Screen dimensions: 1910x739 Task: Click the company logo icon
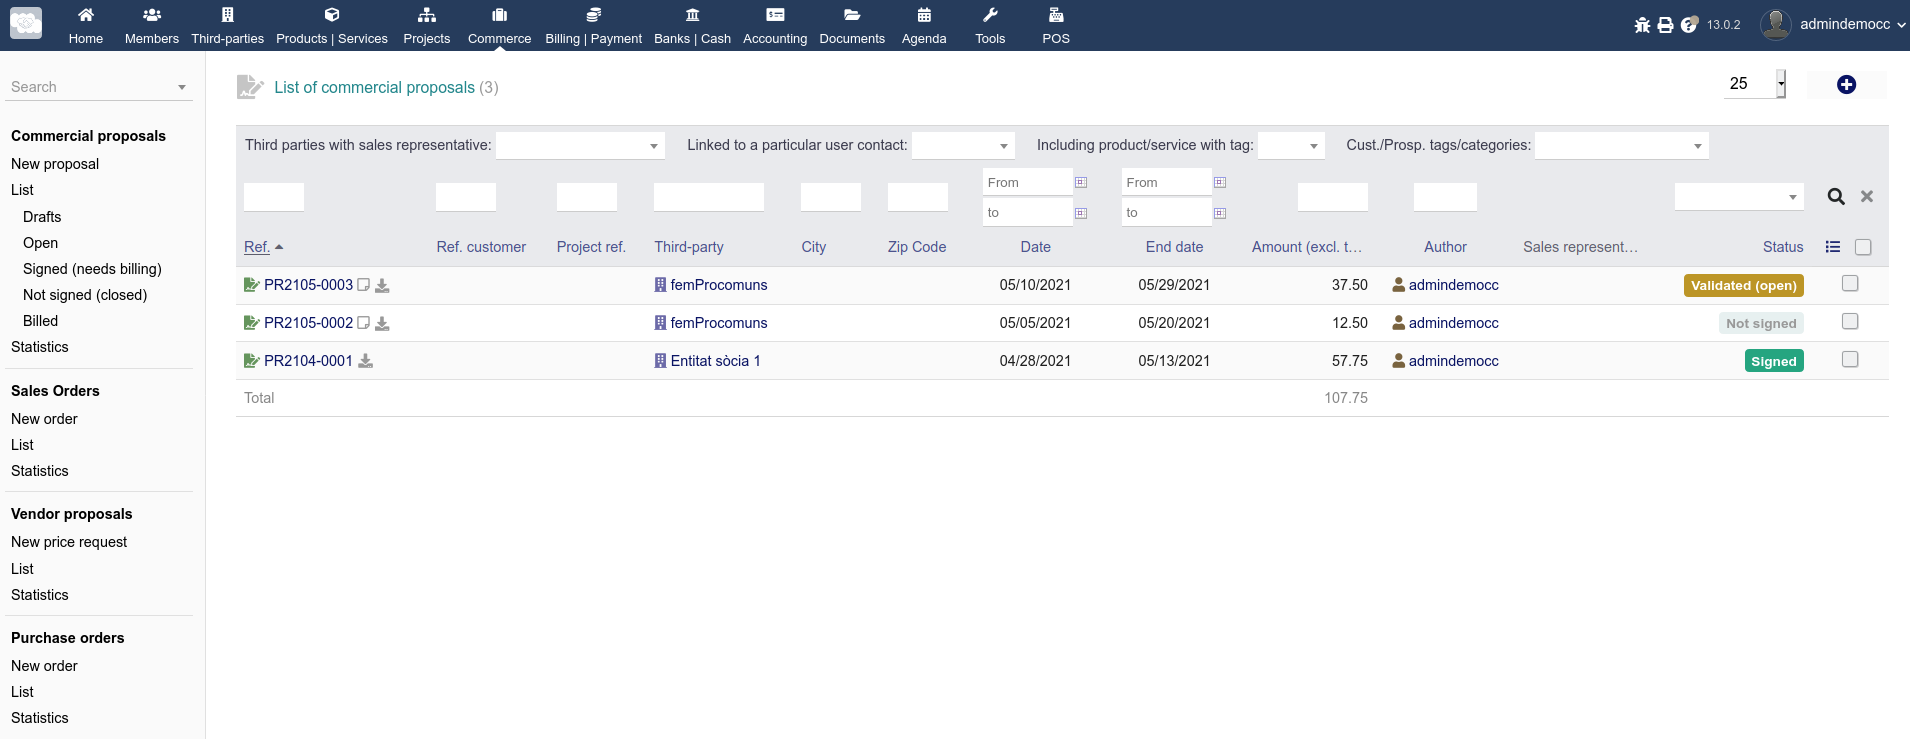pyautogui.click(x=26, y=23)
